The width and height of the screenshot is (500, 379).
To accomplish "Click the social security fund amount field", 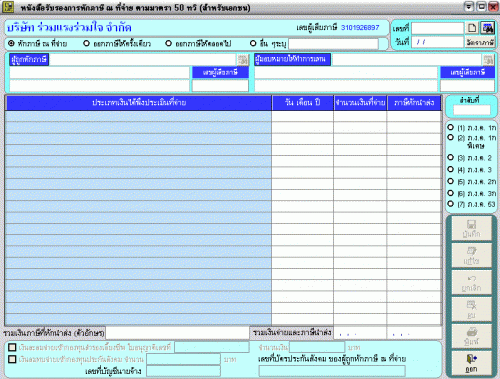I will (184, 359).
